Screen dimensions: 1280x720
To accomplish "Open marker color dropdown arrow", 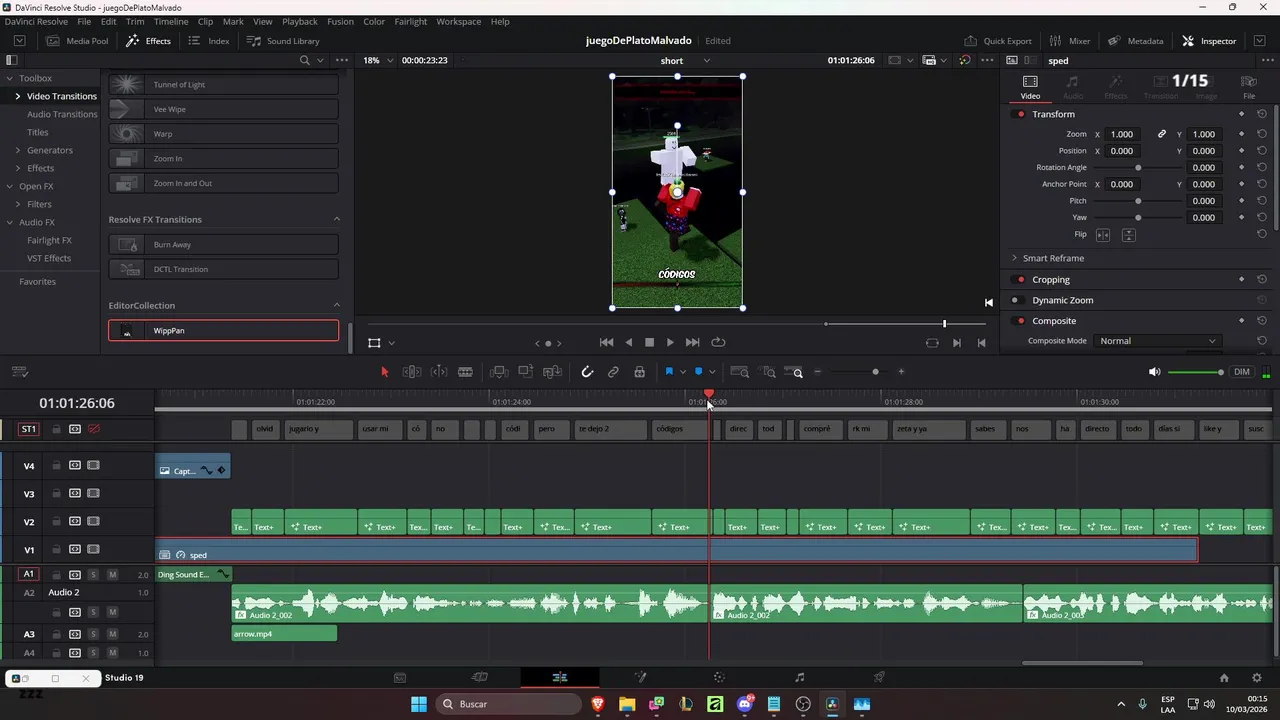I will point(711,372).
